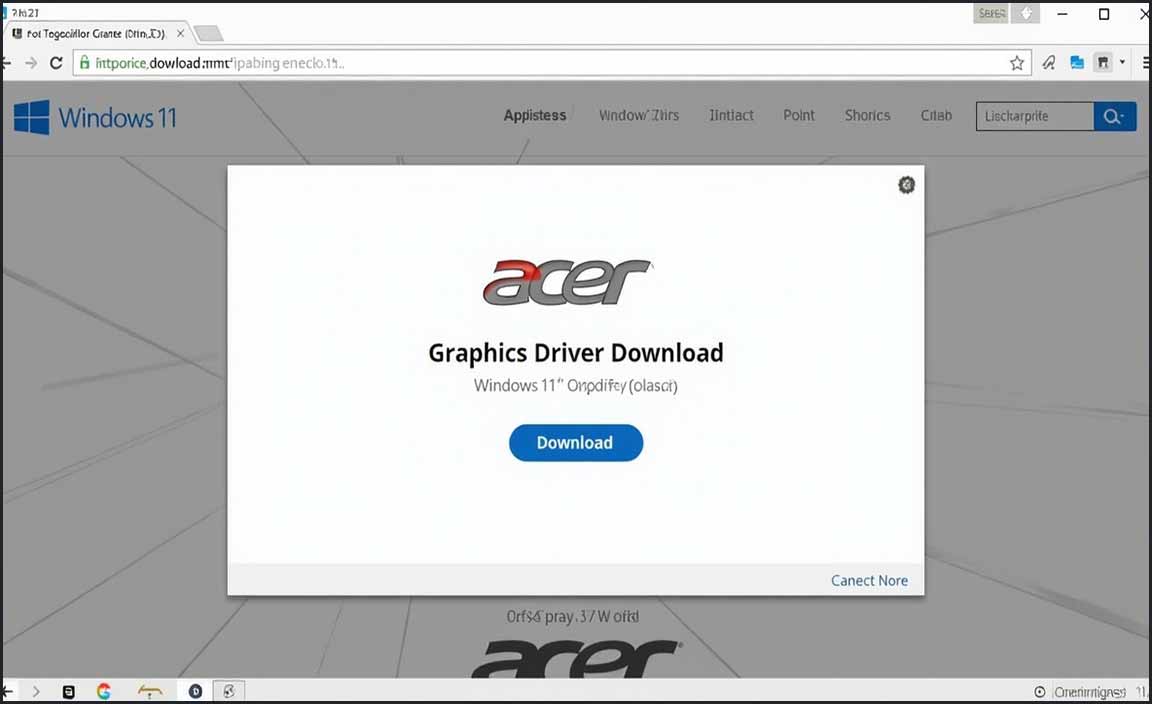1152x704 pixels.
Task: Select the Iintact nav item
Action: pos(731,116)
